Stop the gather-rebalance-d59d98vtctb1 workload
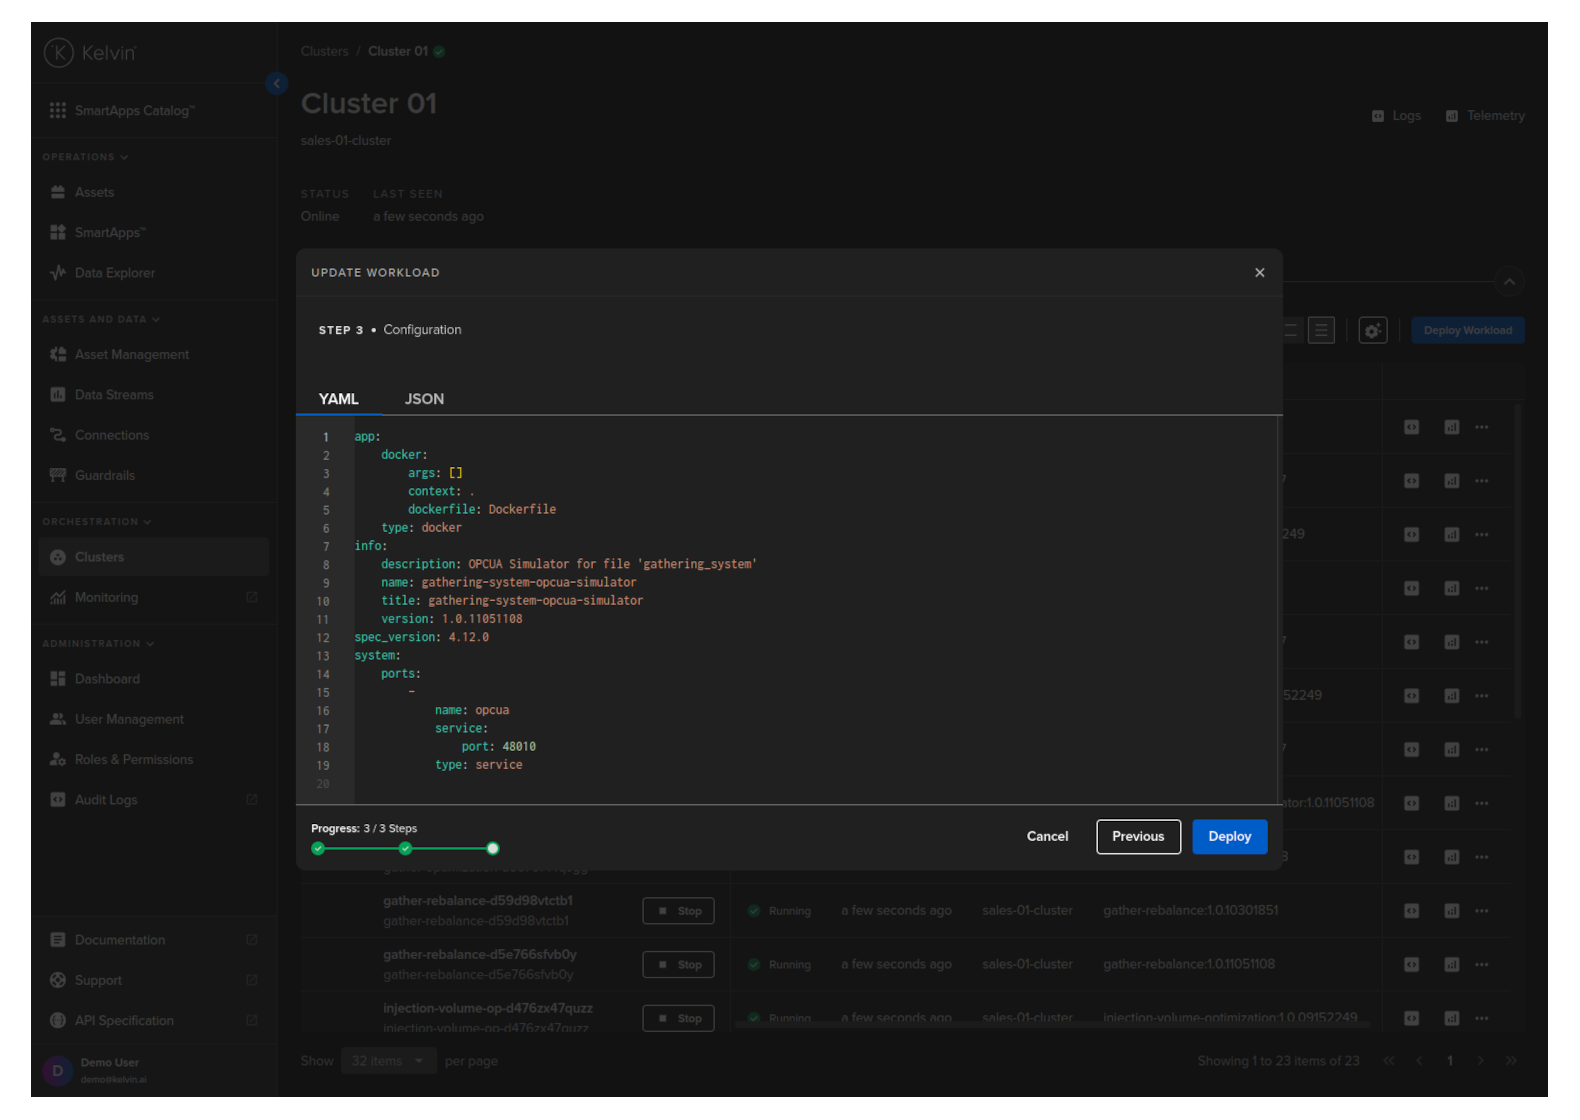 (678, 912)
